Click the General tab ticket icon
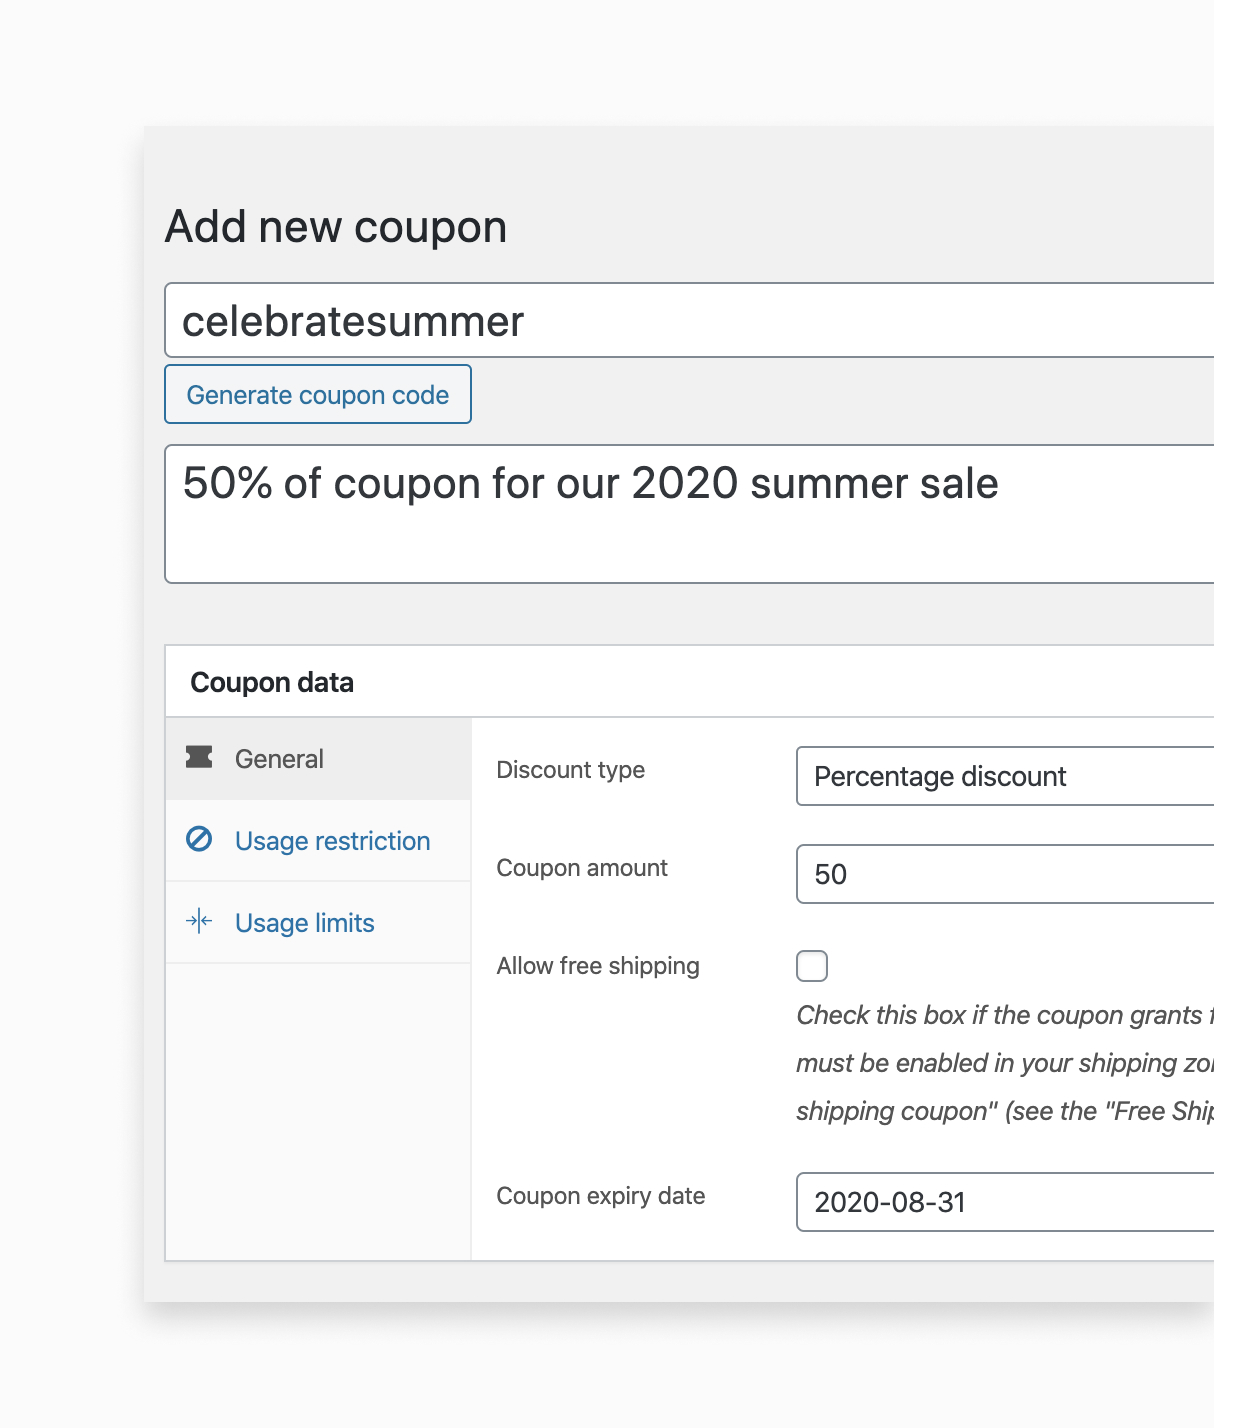This screenshot has height=1428, width=1246. coord(199,757)
